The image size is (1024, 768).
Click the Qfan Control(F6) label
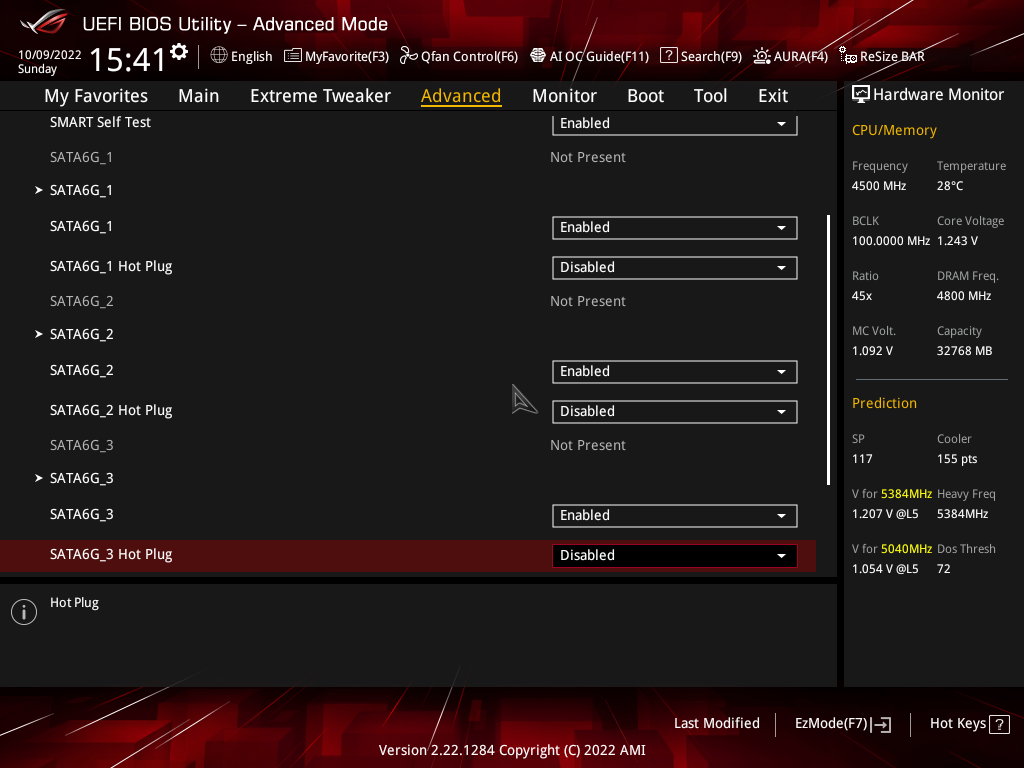click(x=469, y=56)
